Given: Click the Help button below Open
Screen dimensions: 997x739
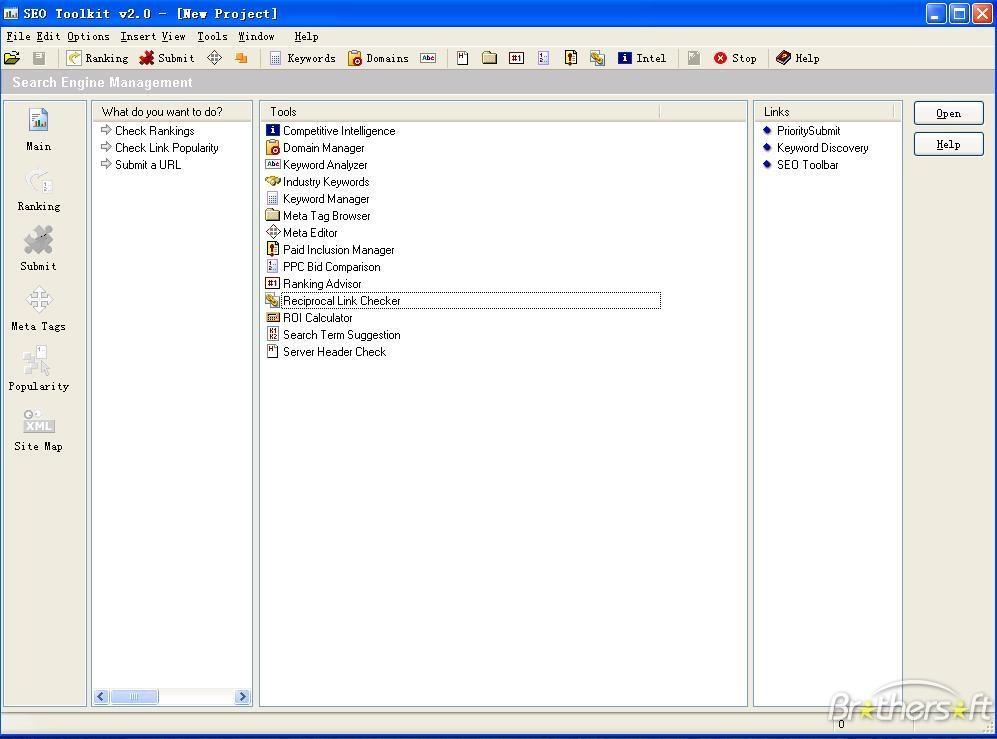Looking at the screenshot, I should [x=948, y=144].
